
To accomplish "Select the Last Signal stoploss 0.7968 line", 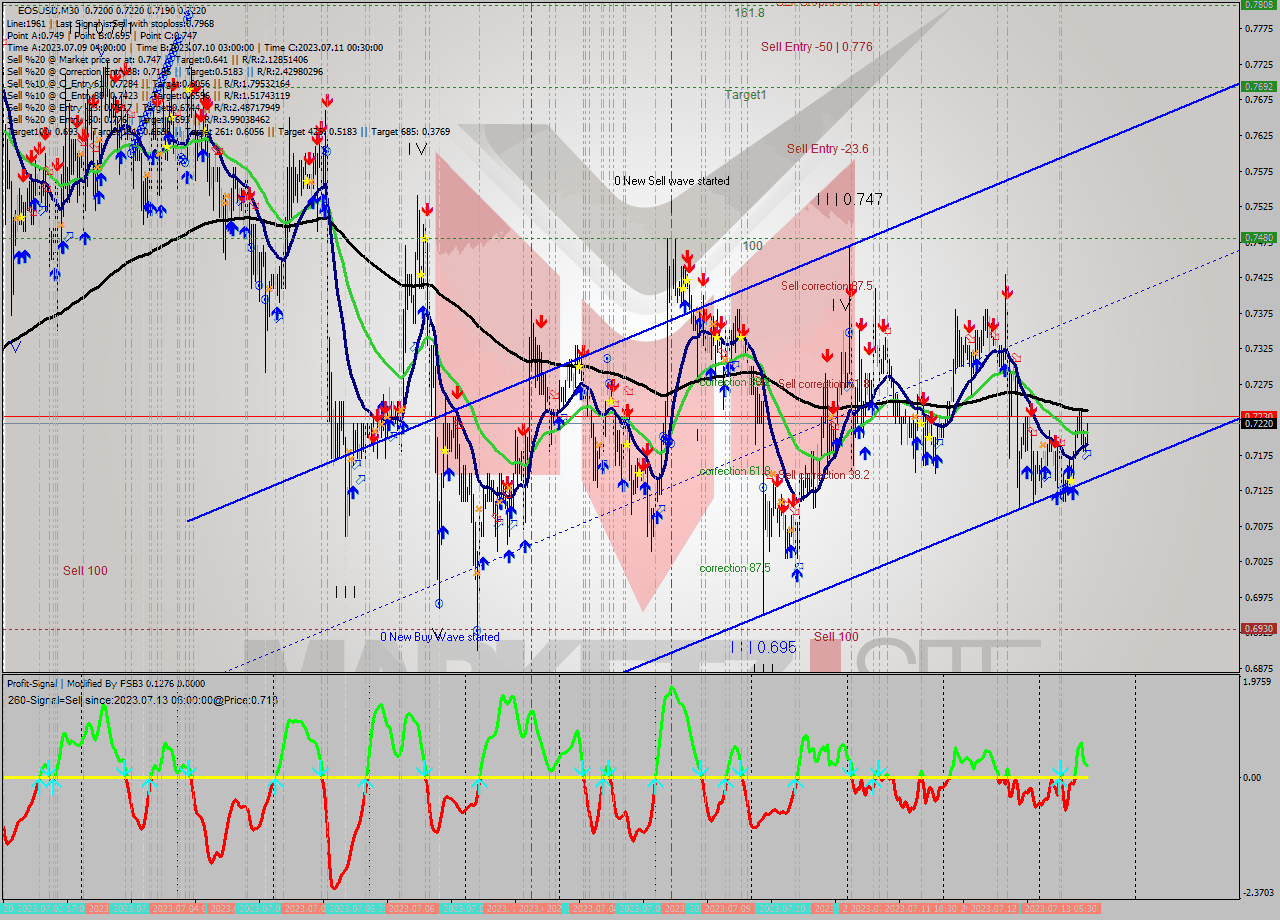I will 110,22.
